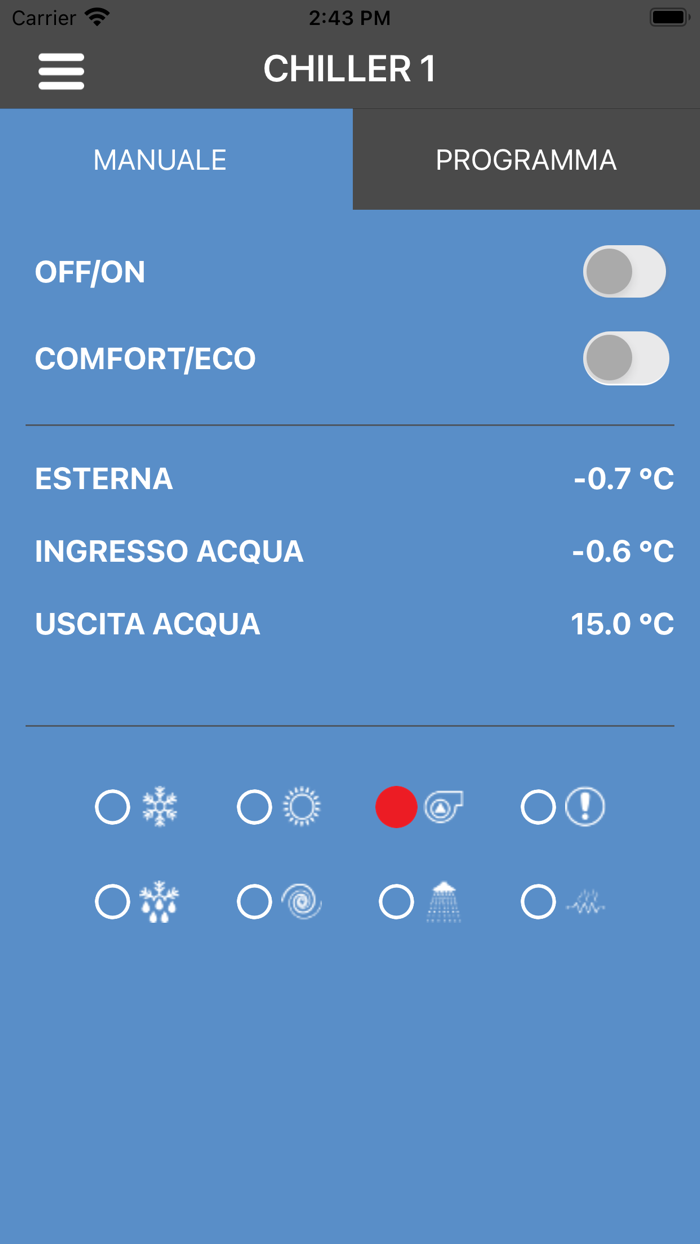Click the spiral fan icon
The width and height of the screenshot is (700, 1244).
301,902
